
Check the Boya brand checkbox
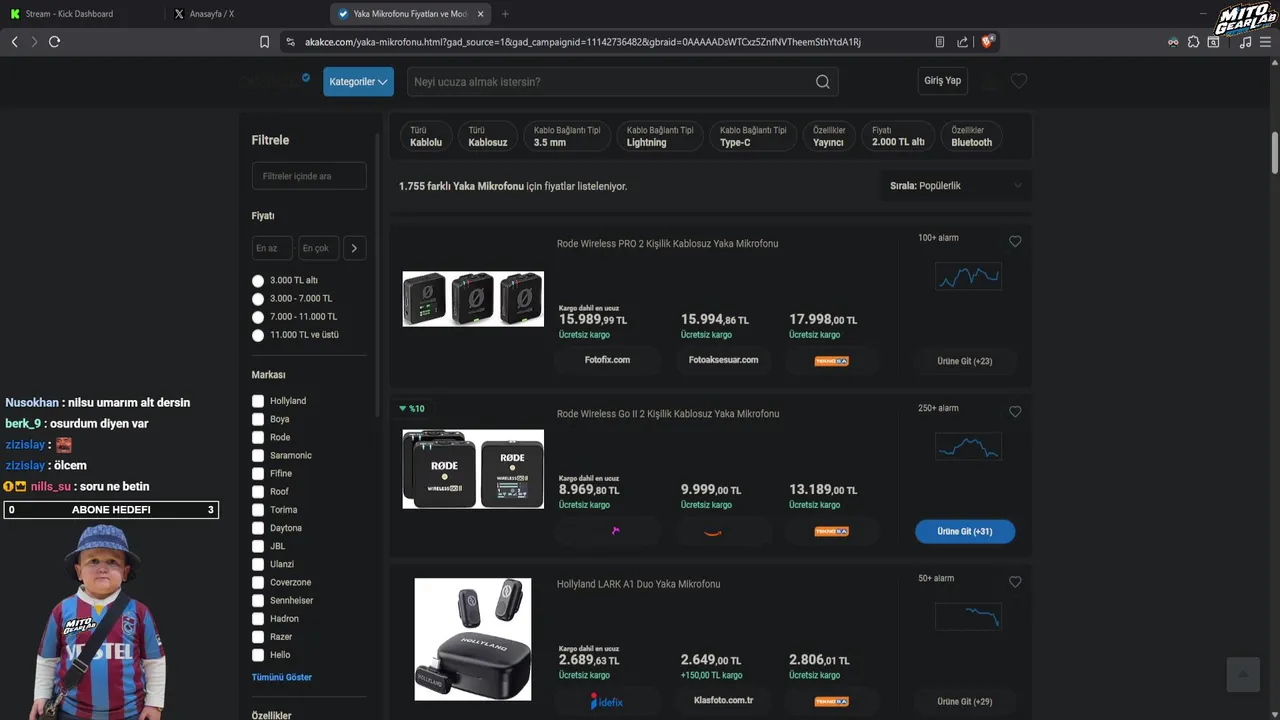pyautogui.click(x=258, y=419)
